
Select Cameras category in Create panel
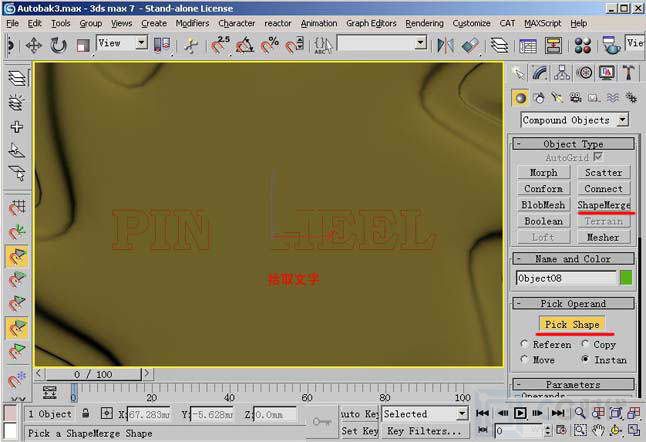tap(576, 98)
